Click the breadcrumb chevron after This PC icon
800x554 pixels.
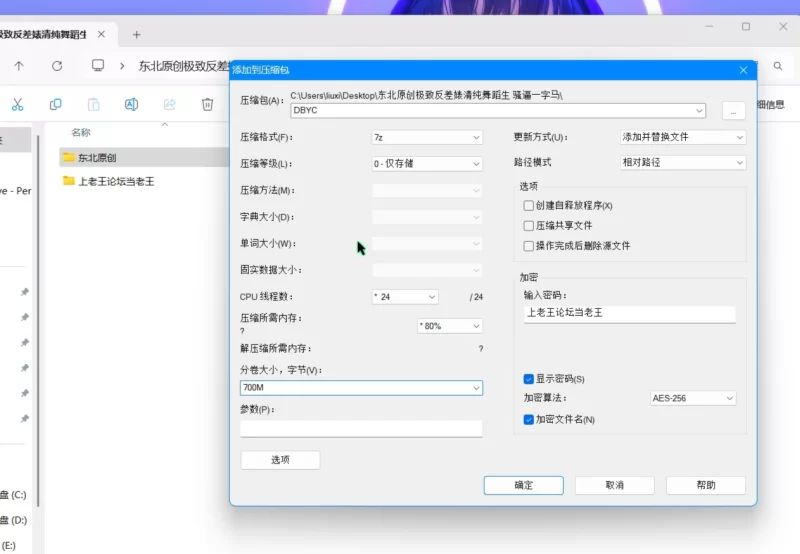point(122,66)
